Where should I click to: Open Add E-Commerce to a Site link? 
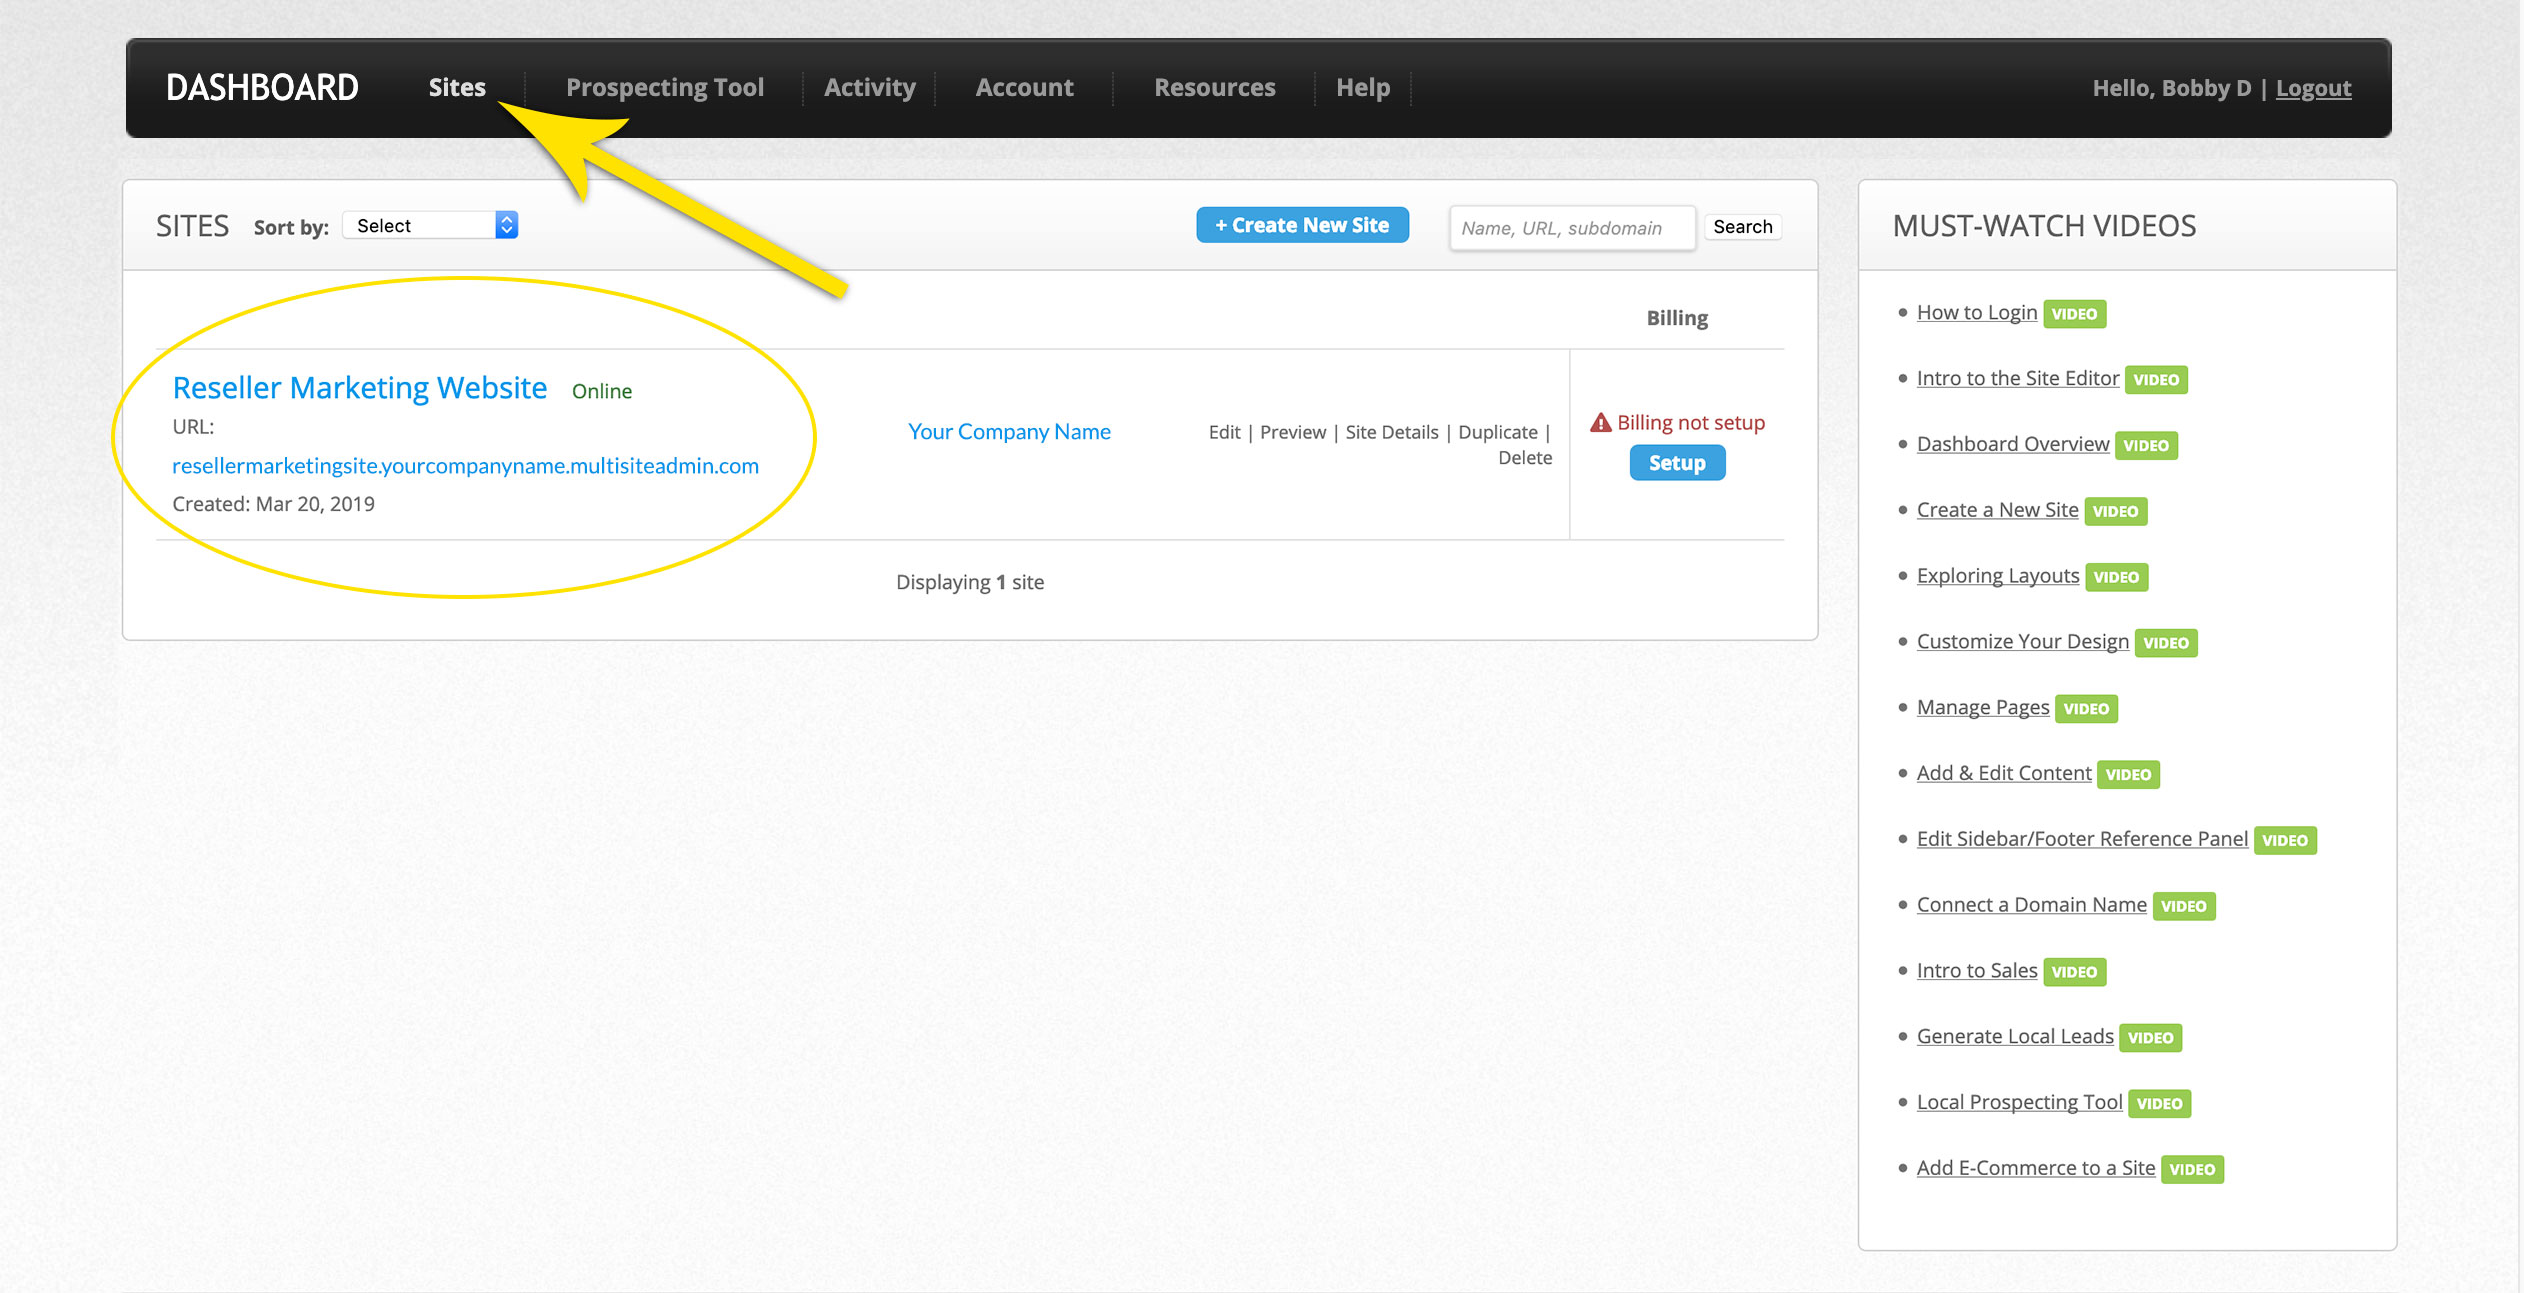(2036, 1168)
